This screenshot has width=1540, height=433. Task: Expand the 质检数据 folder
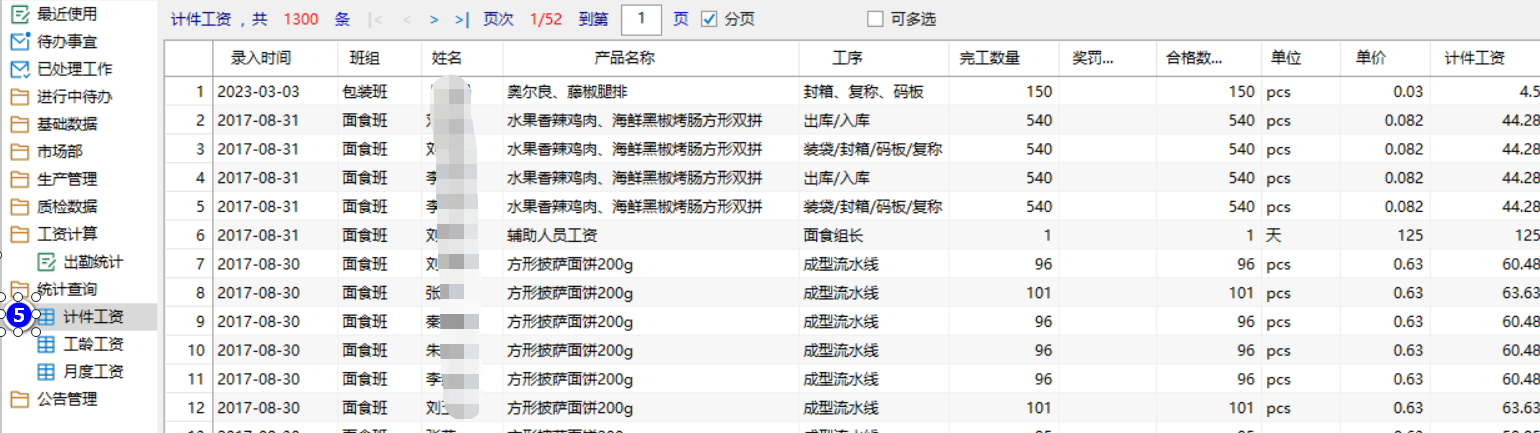click(x=19, y=207)
